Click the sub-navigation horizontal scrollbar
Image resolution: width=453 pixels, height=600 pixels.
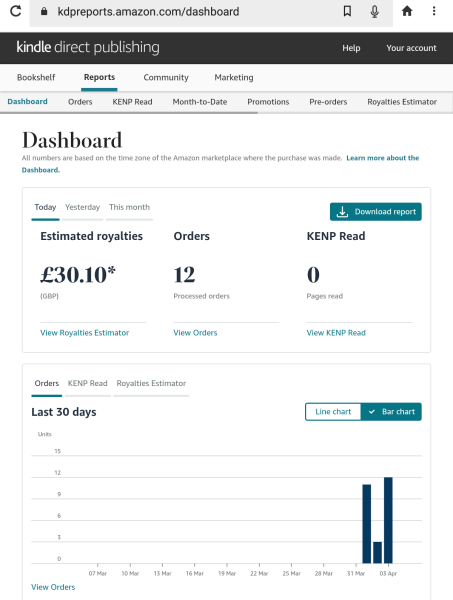coord(129,113)
